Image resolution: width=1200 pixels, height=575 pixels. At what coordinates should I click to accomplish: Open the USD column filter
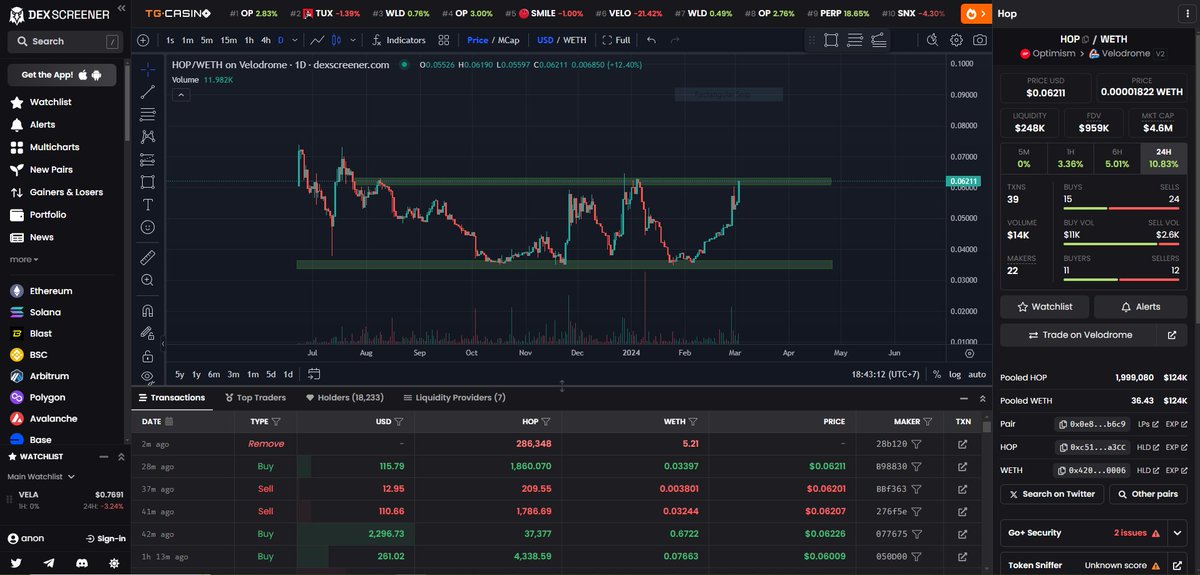pos(398,422)
